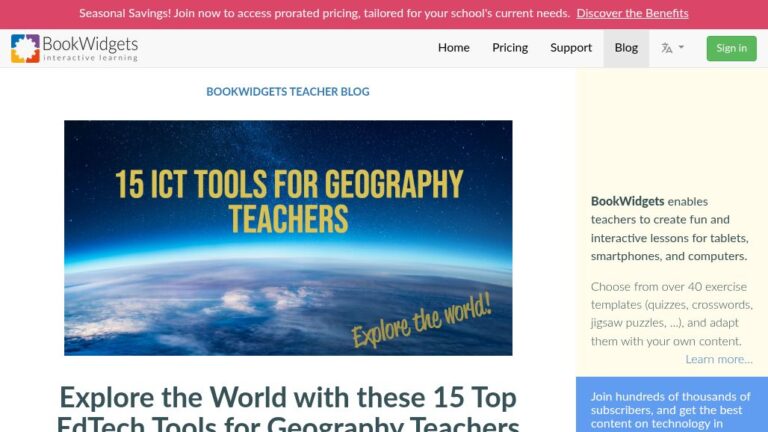
Task: Click the subscribers newsletter box text
Action: click(x=670, y=410)
